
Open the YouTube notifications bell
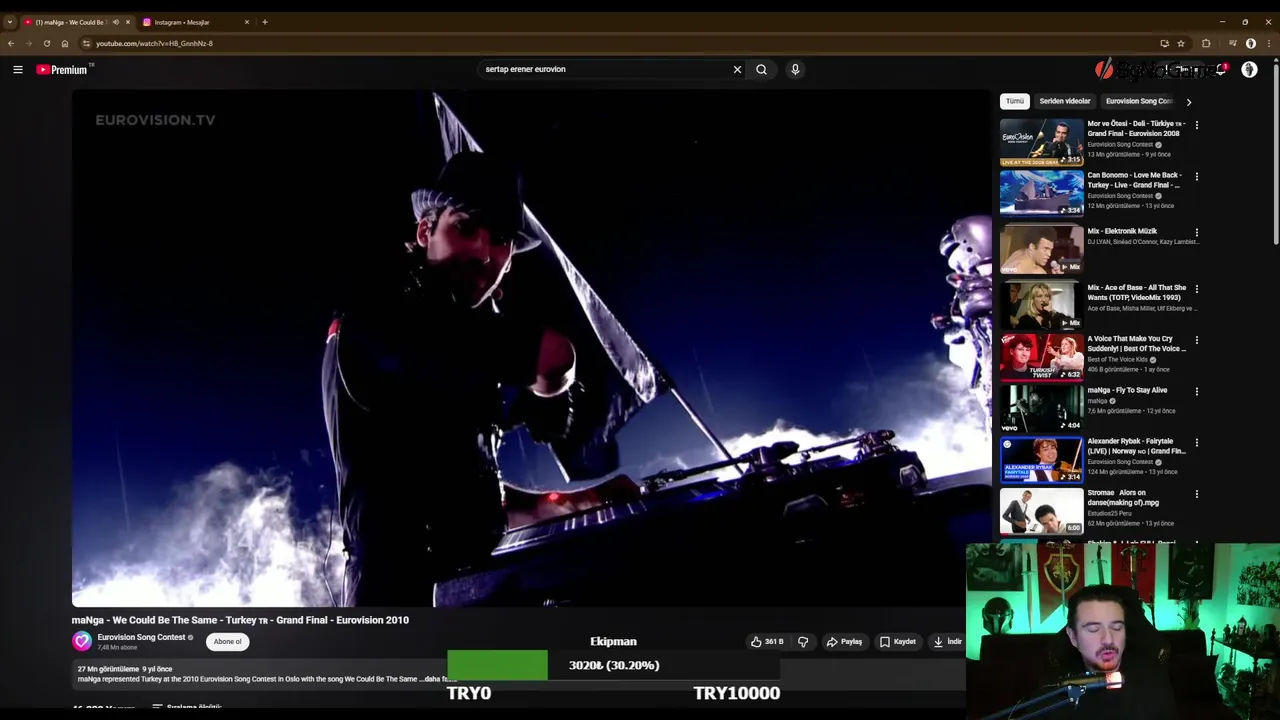[1221, 69]
